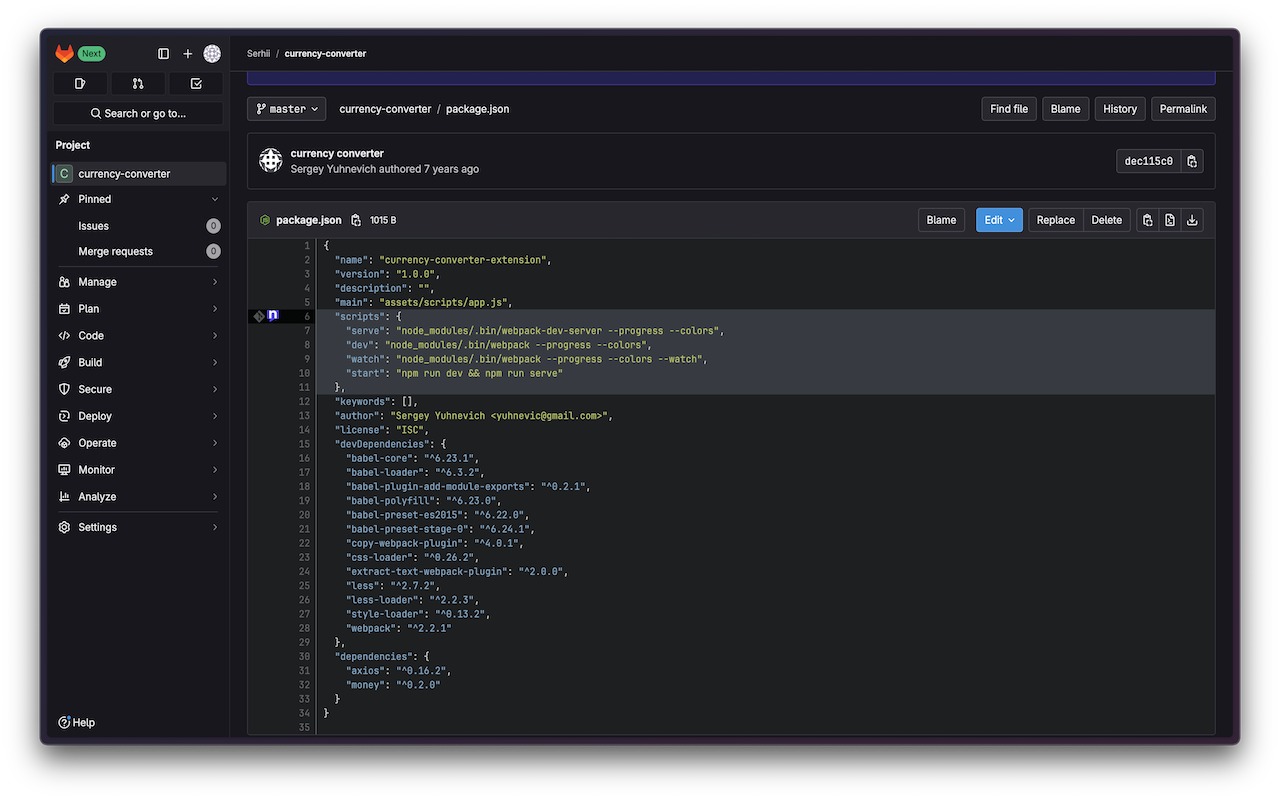Click the blue blame icon on line 6
Image resolution: width=1280 pixels, height=800 pixels.
click(273, 316)
